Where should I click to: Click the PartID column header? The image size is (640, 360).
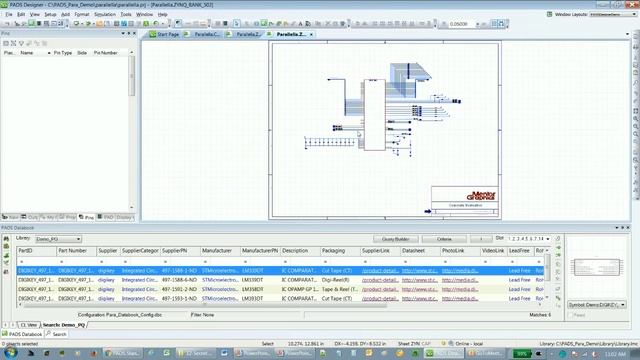coord(36,251)
